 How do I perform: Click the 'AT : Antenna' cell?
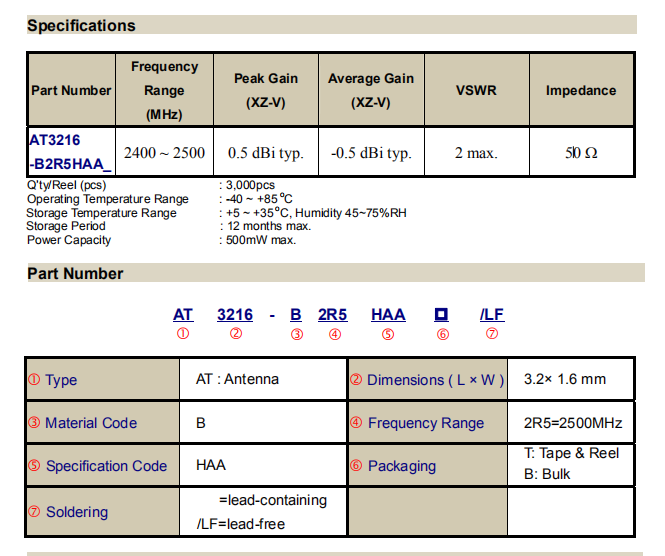point(263,380)
